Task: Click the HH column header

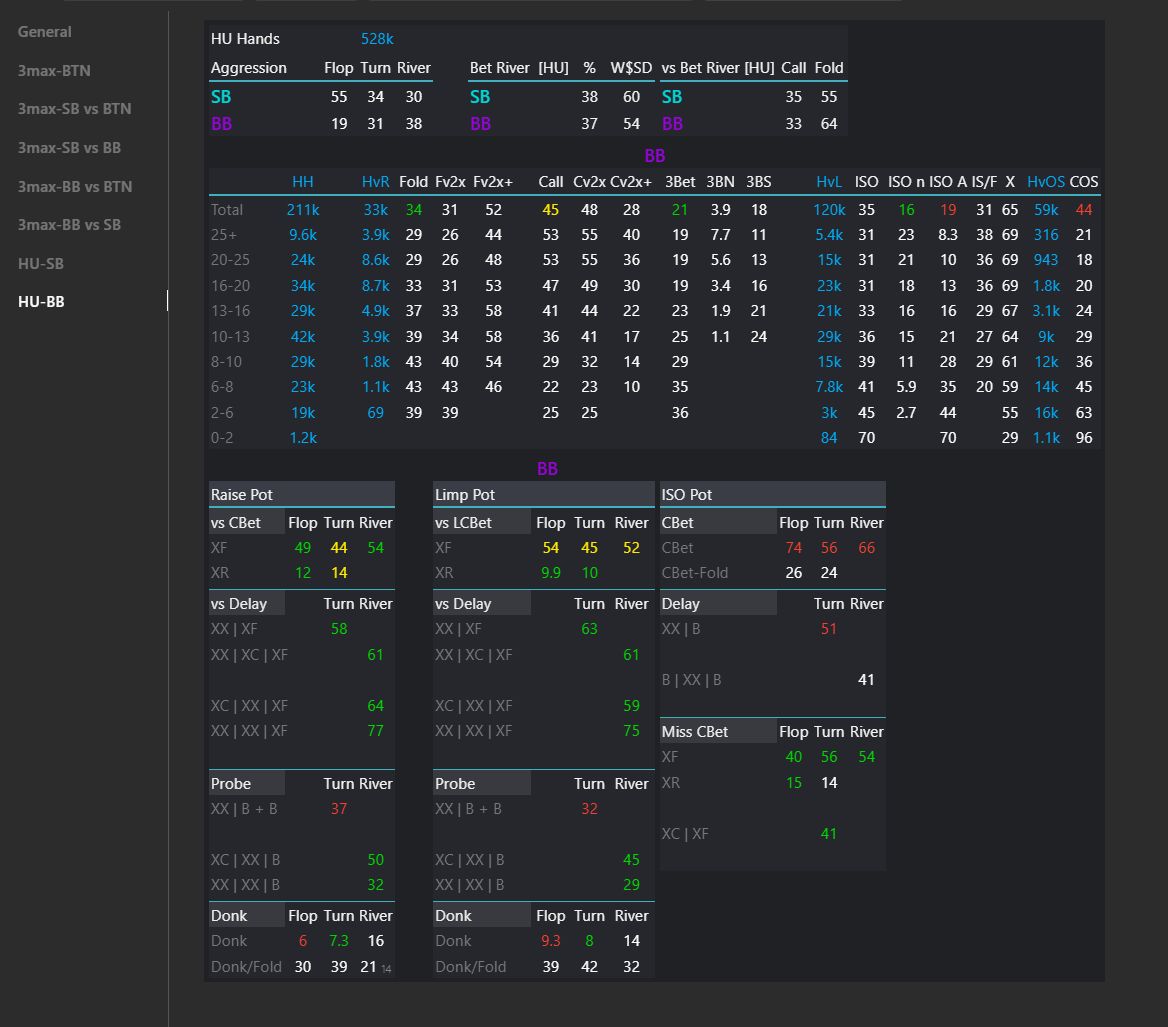Action: [x=302, y=182]
